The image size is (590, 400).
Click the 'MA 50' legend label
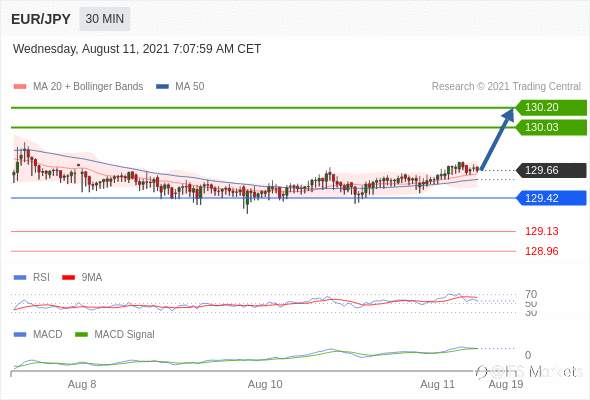coord(190,86)
